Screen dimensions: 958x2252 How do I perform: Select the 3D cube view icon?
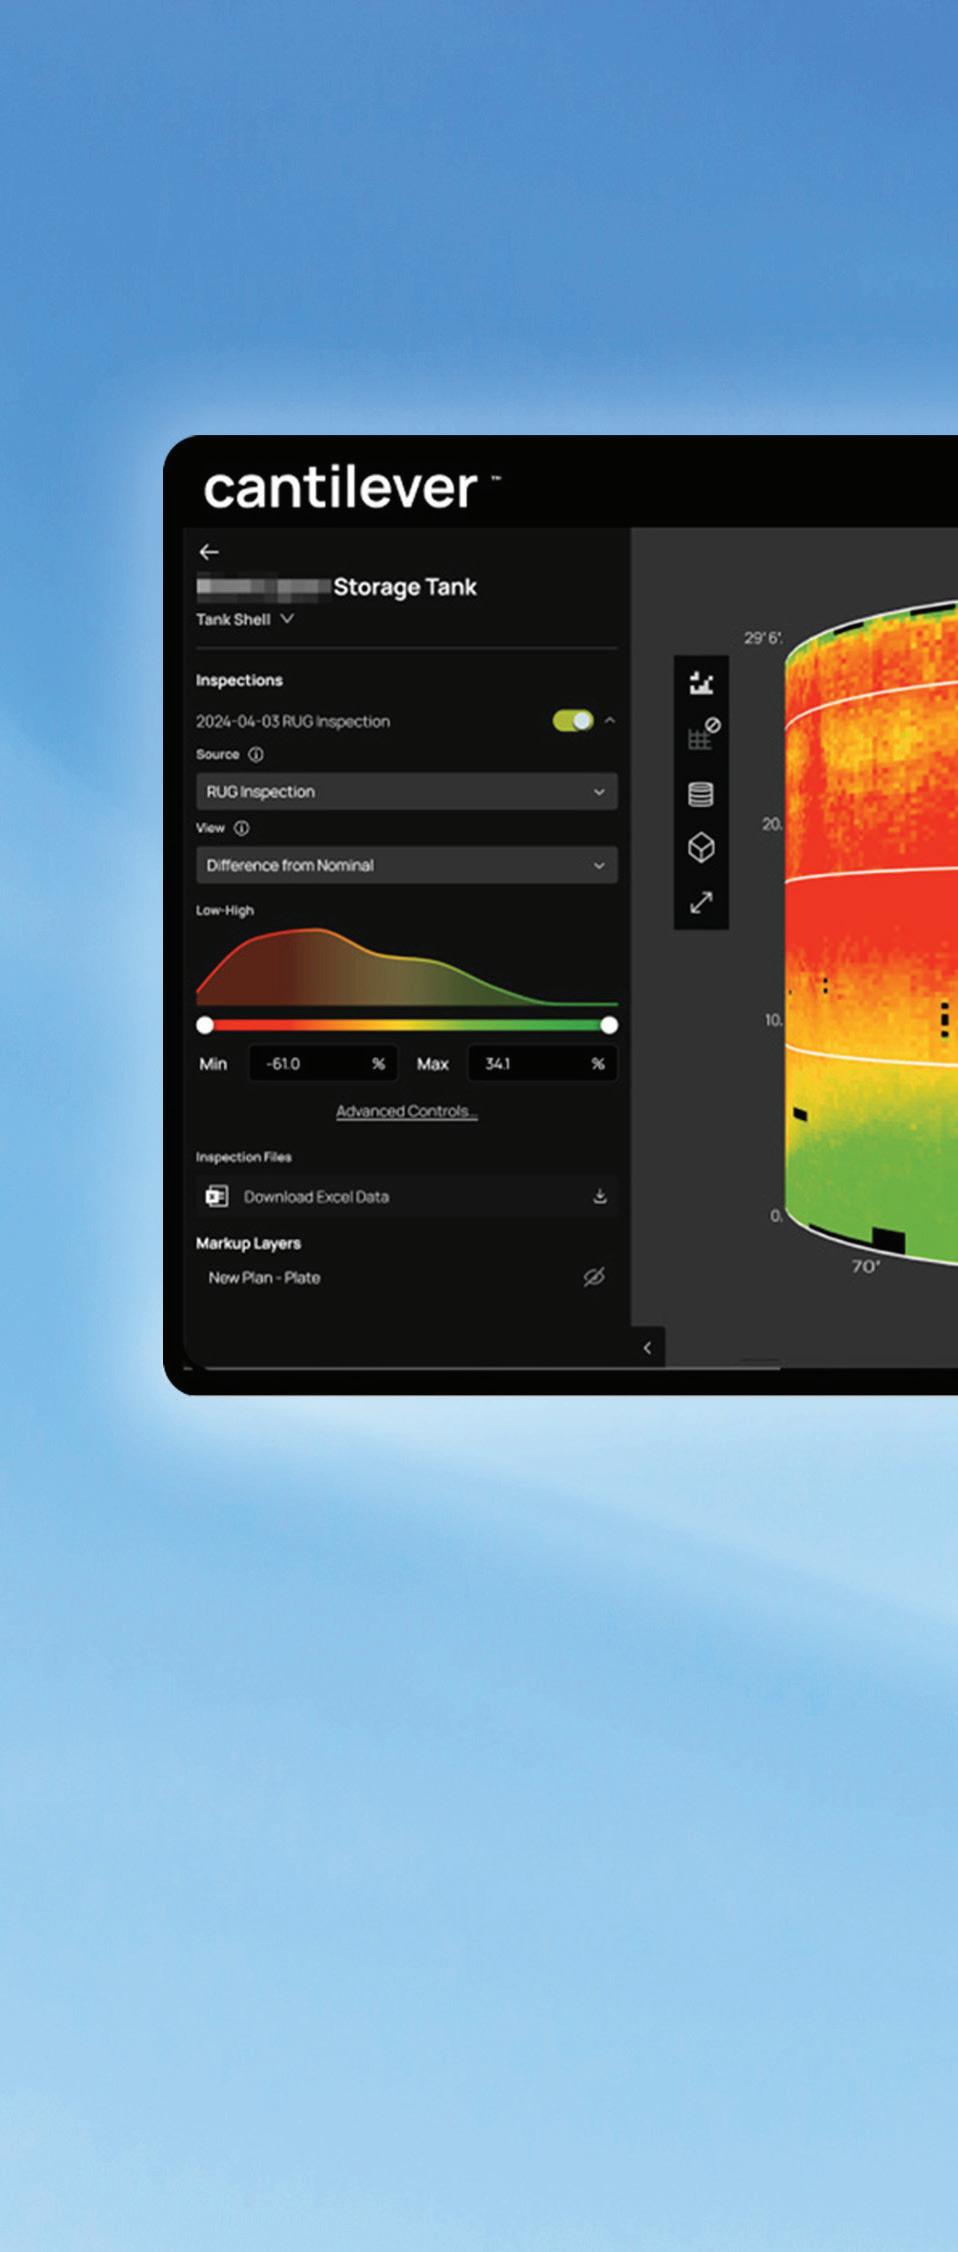coord(701,848)
